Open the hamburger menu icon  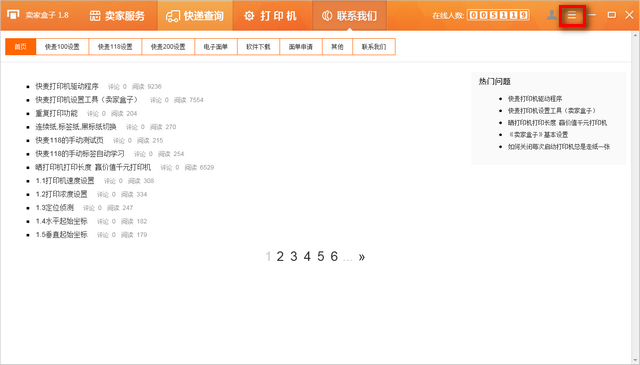pos(571,16)
